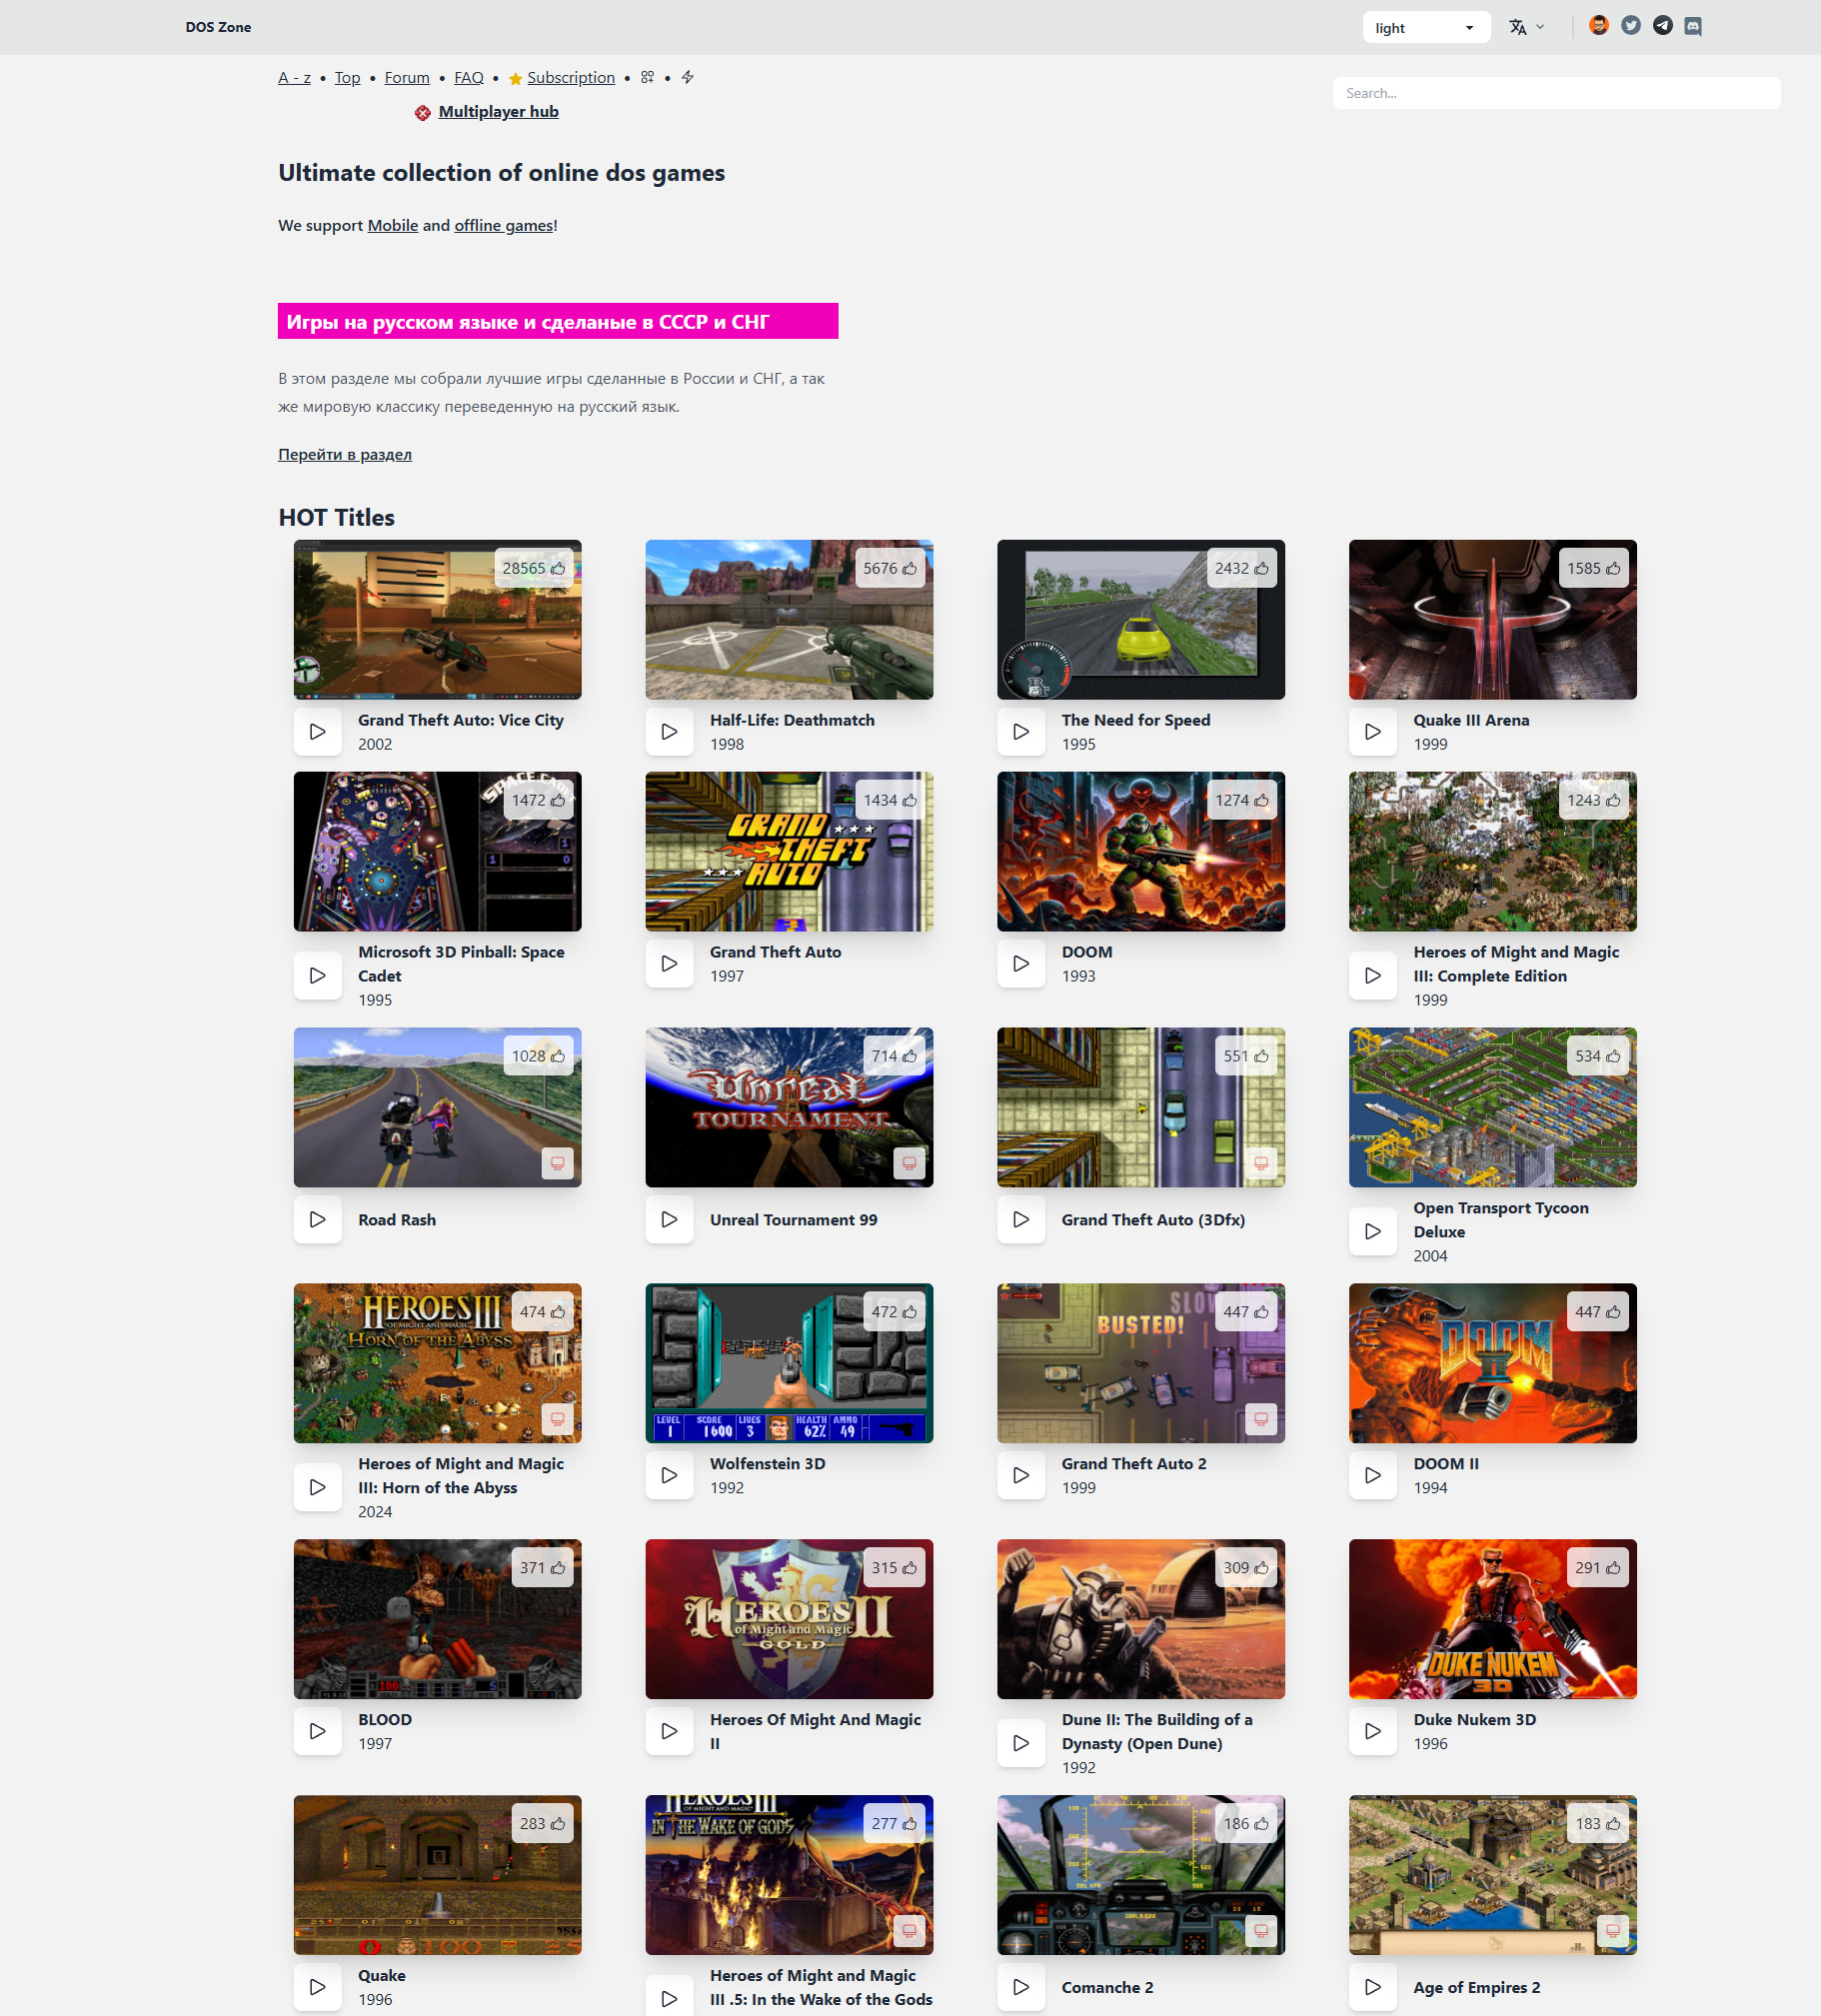Click the red monitor badge on Age of Empires 2
This screenshot has height=2016, width=1821.
(1613, 1932)
